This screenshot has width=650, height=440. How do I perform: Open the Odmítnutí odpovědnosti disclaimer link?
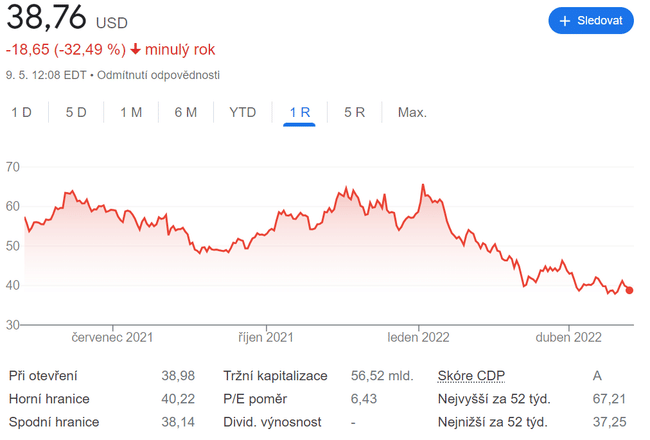(x=158, y=75)
